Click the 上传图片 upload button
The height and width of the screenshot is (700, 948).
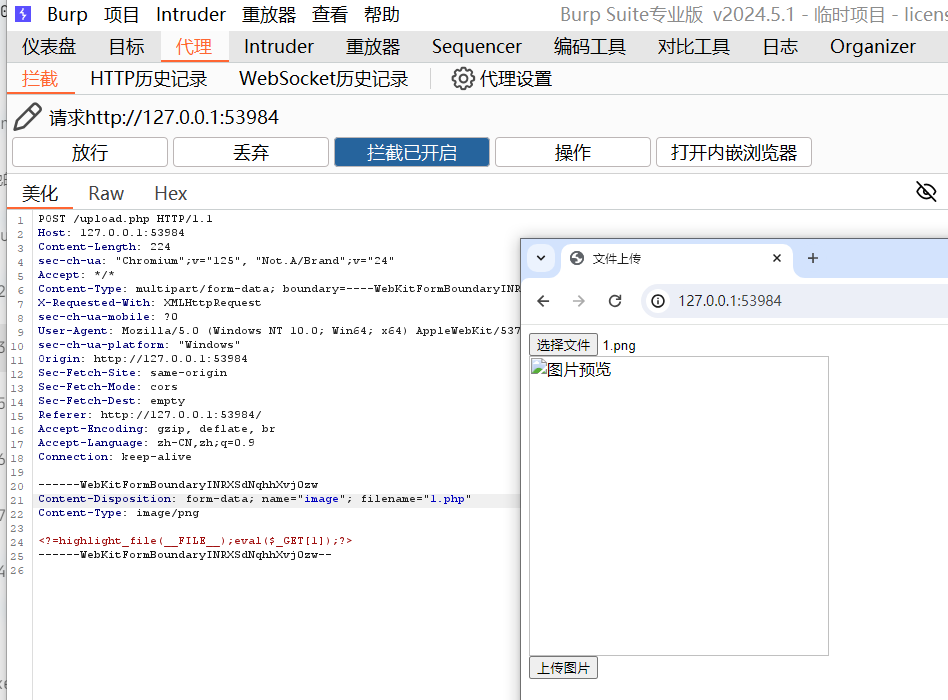(563, 668)
